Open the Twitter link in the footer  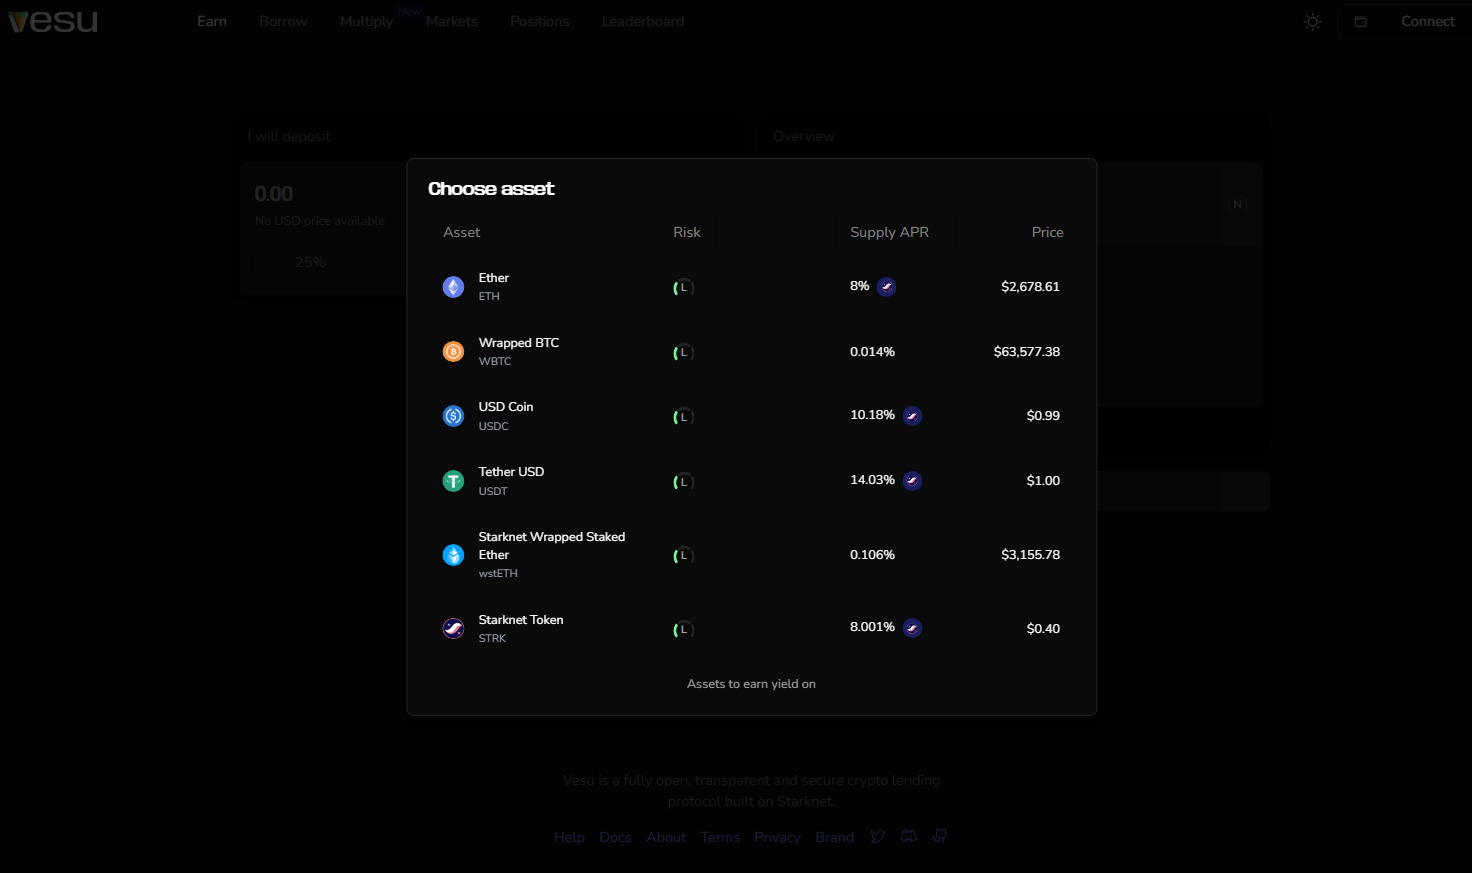pos(877,836)
